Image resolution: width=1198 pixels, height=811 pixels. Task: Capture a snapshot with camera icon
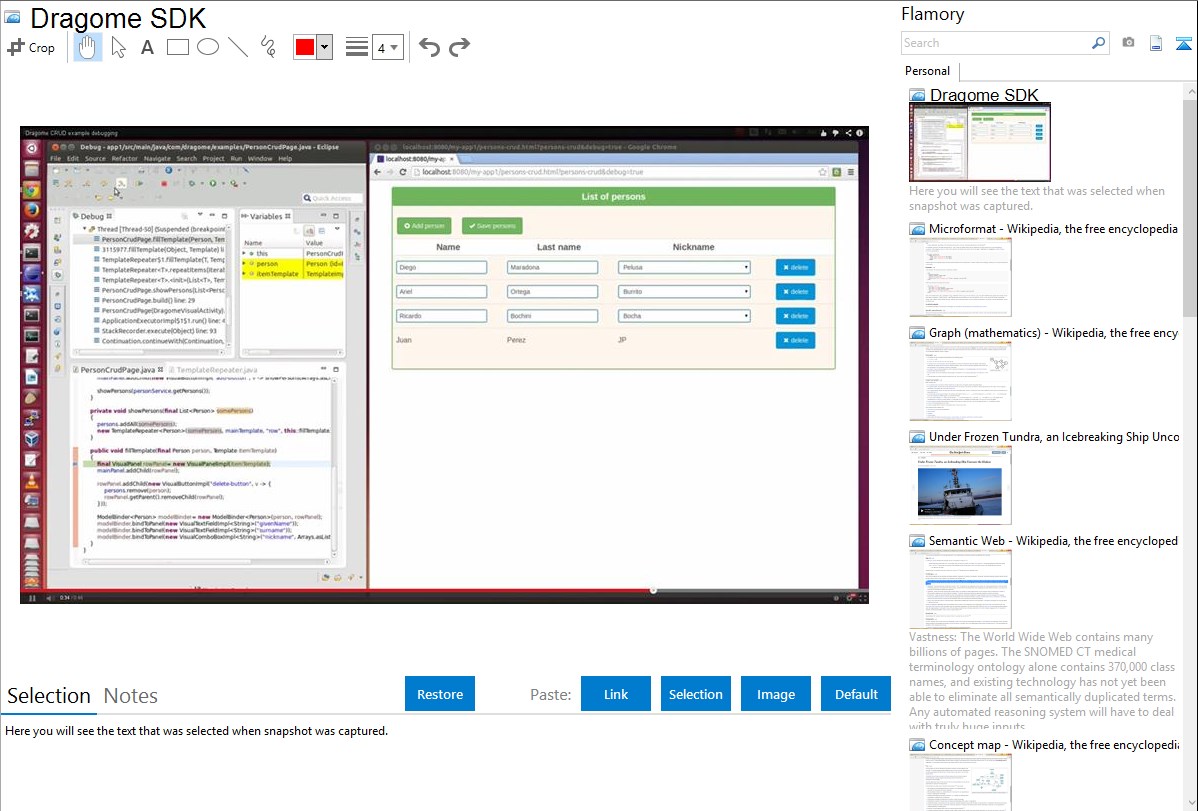1128,43
